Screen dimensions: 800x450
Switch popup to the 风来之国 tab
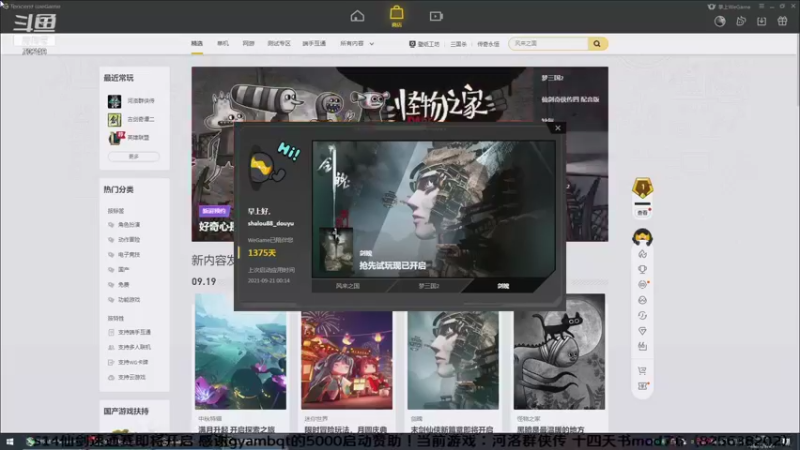(348, 286)
